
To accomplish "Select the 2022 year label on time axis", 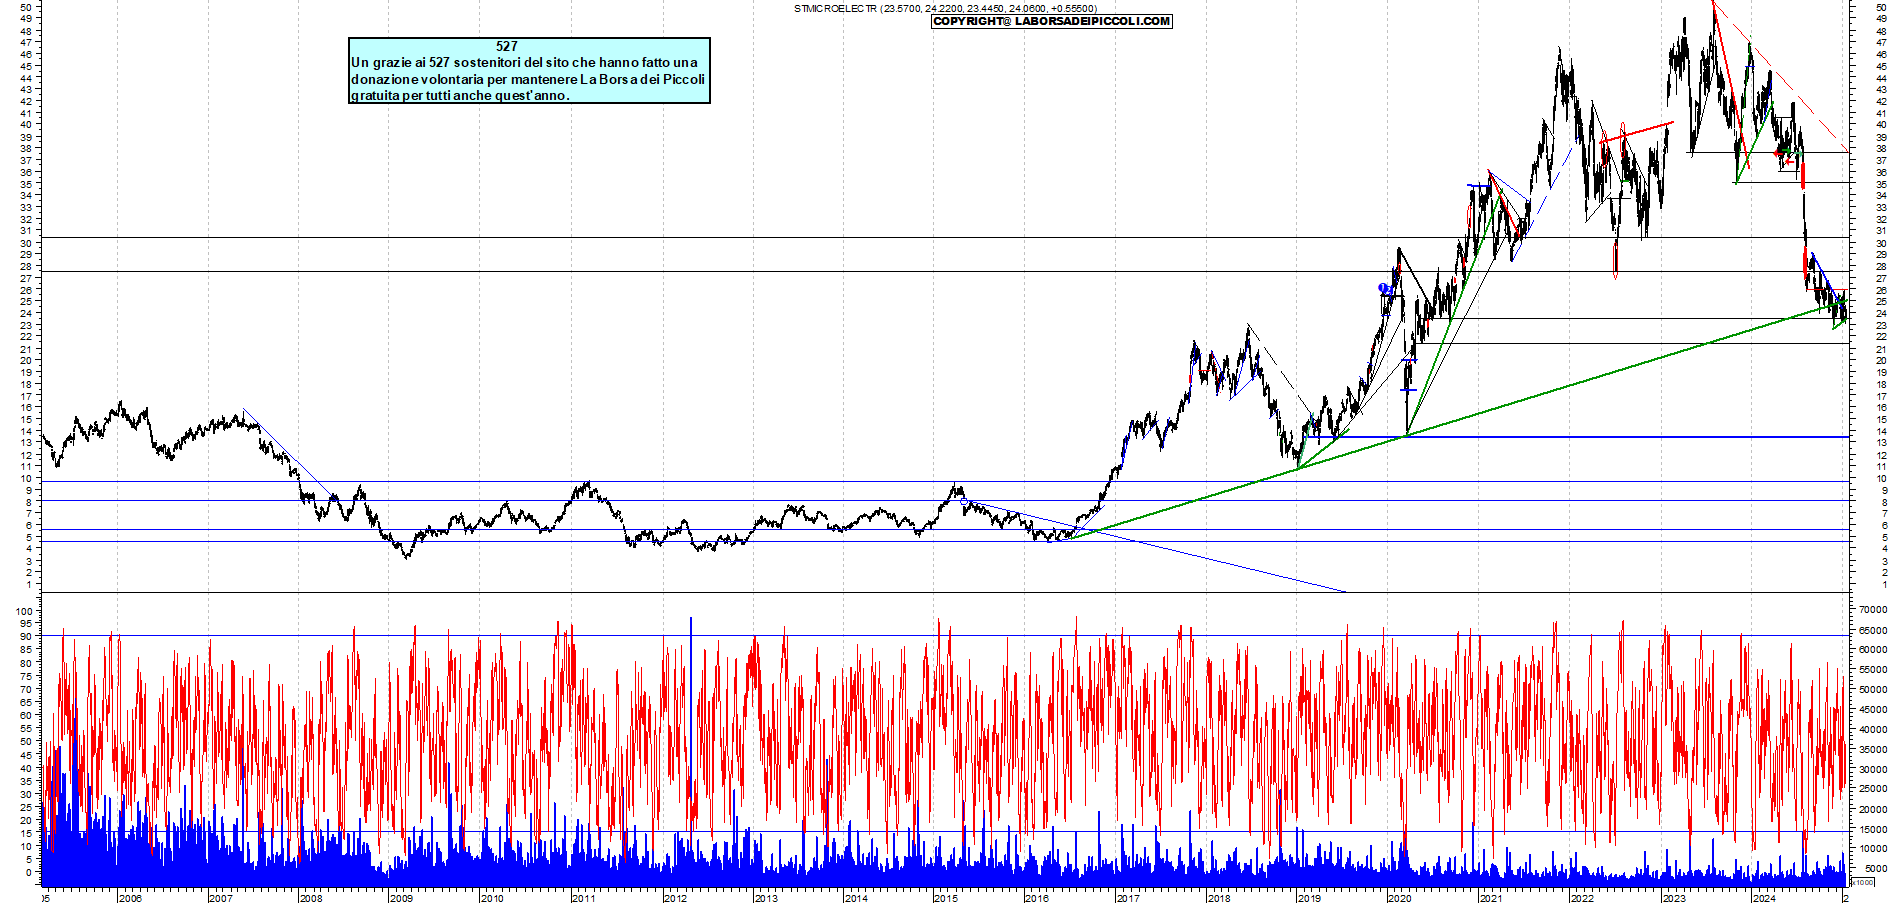I will (x=1582, y=897).
